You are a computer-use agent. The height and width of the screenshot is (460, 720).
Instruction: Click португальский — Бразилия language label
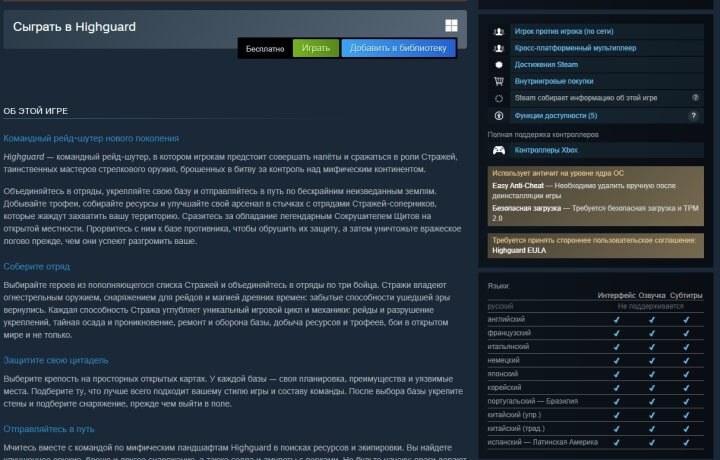click(x=533, y=401)
